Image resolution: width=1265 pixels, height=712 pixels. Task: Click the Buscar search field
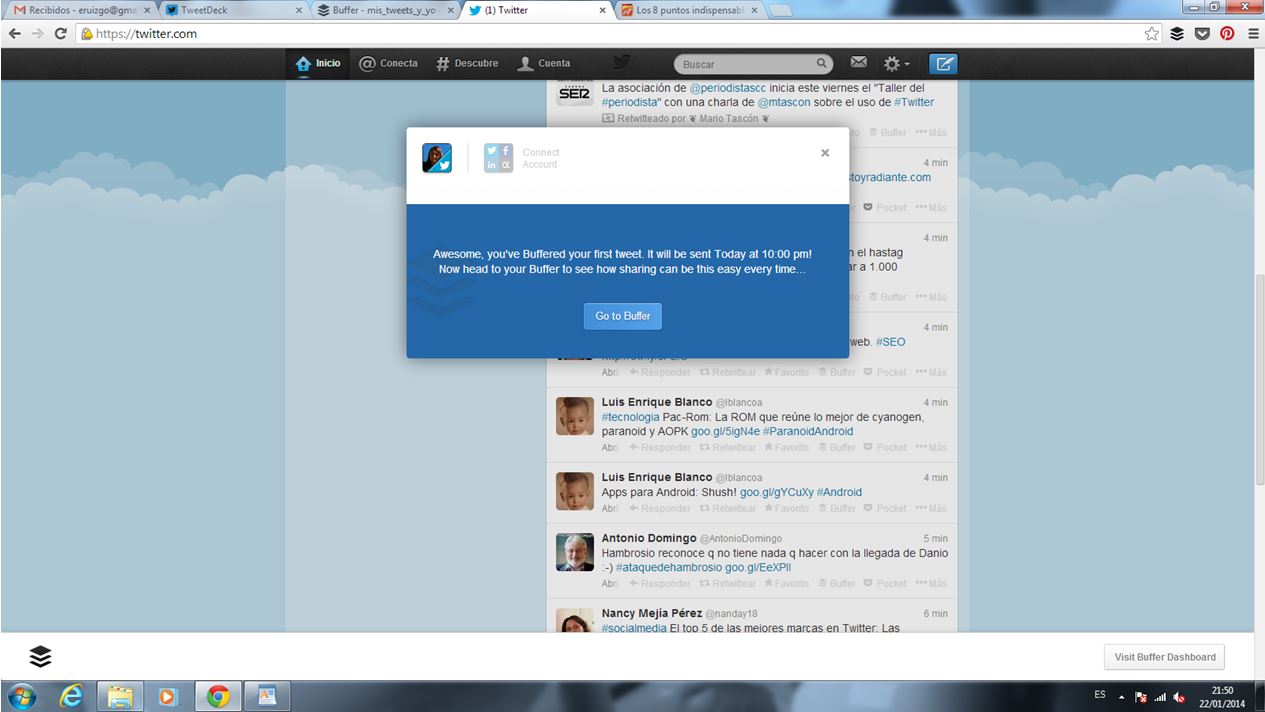point(752,64)
